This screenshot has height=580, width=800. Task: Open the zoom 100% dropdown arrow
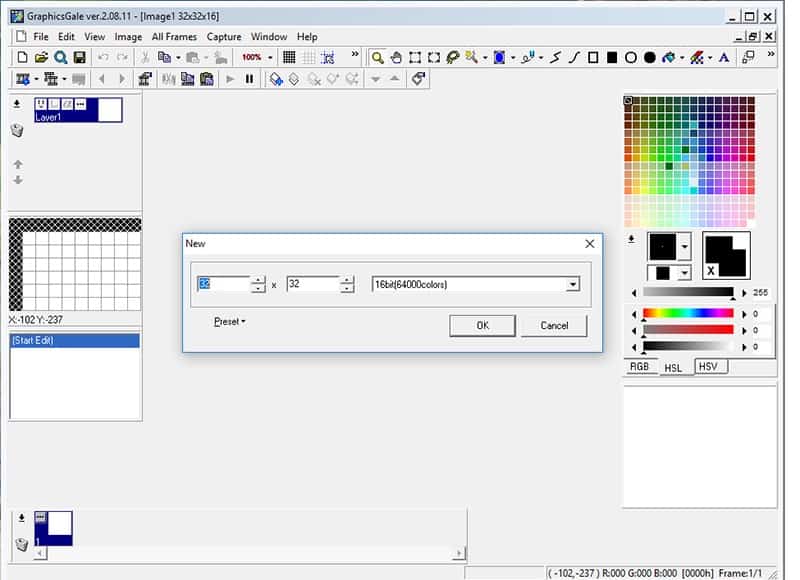pyautogui.click(x=270, y=58)
